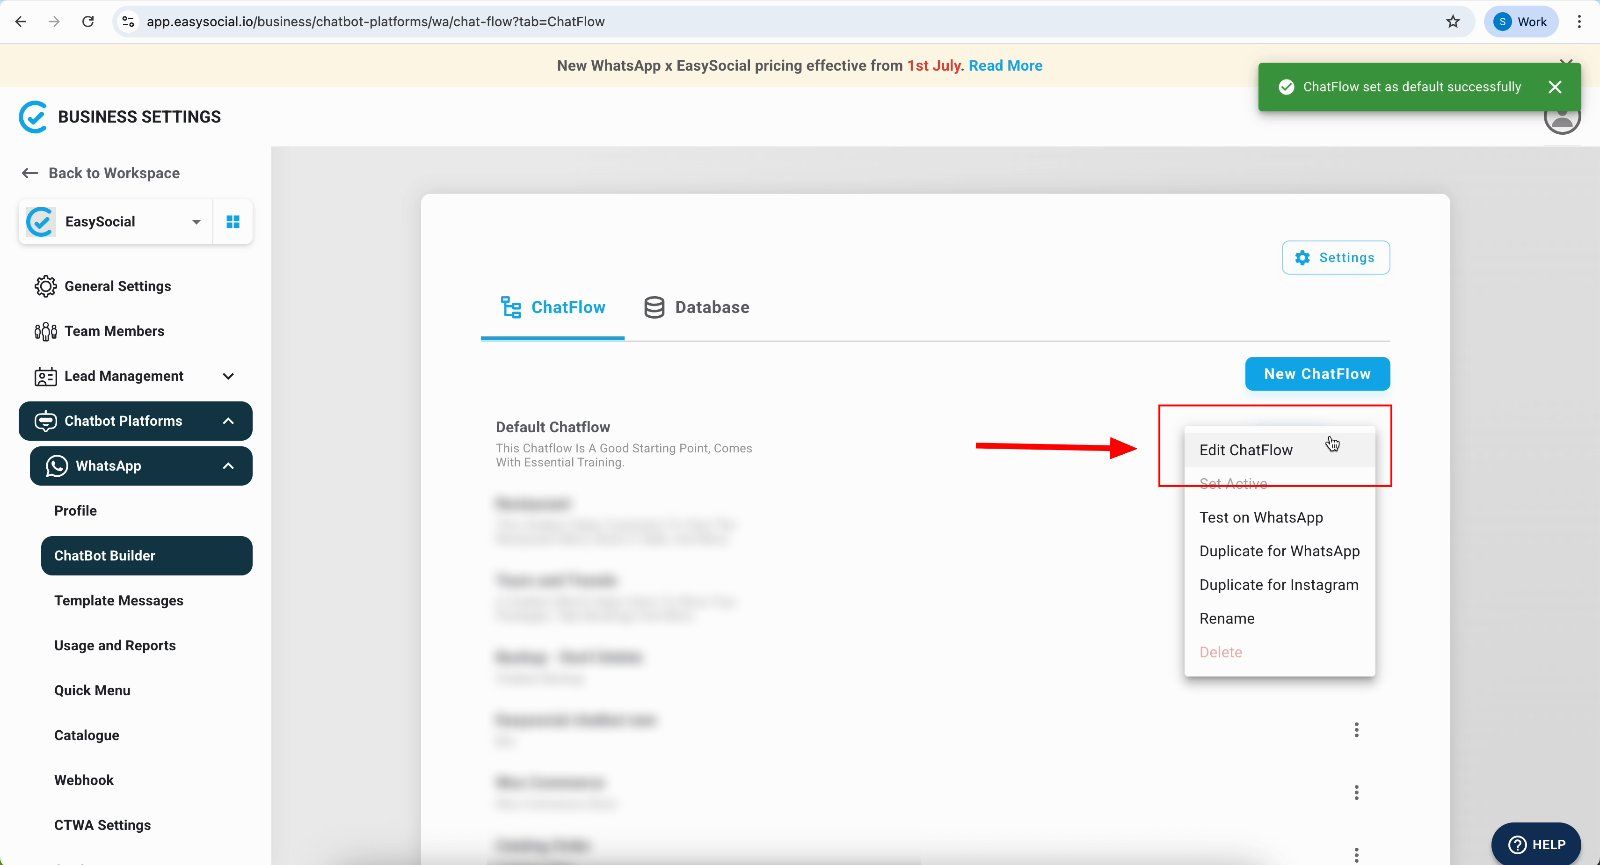Screen dimensions: 1600x865
Task: Open site information icon in address bar
Action: coord(128,21)
